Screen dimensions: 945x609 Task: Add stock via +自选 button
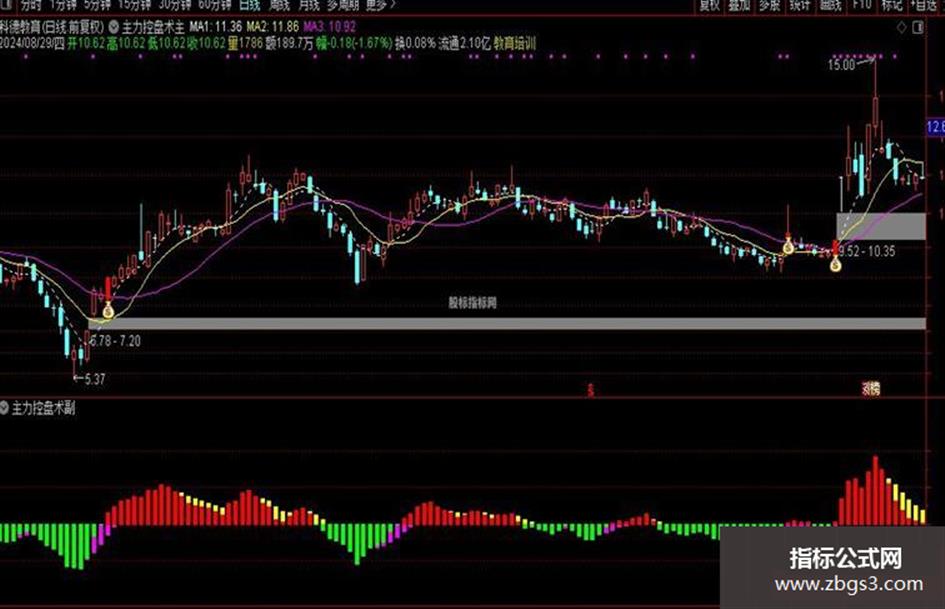click(x=924, y=5)
